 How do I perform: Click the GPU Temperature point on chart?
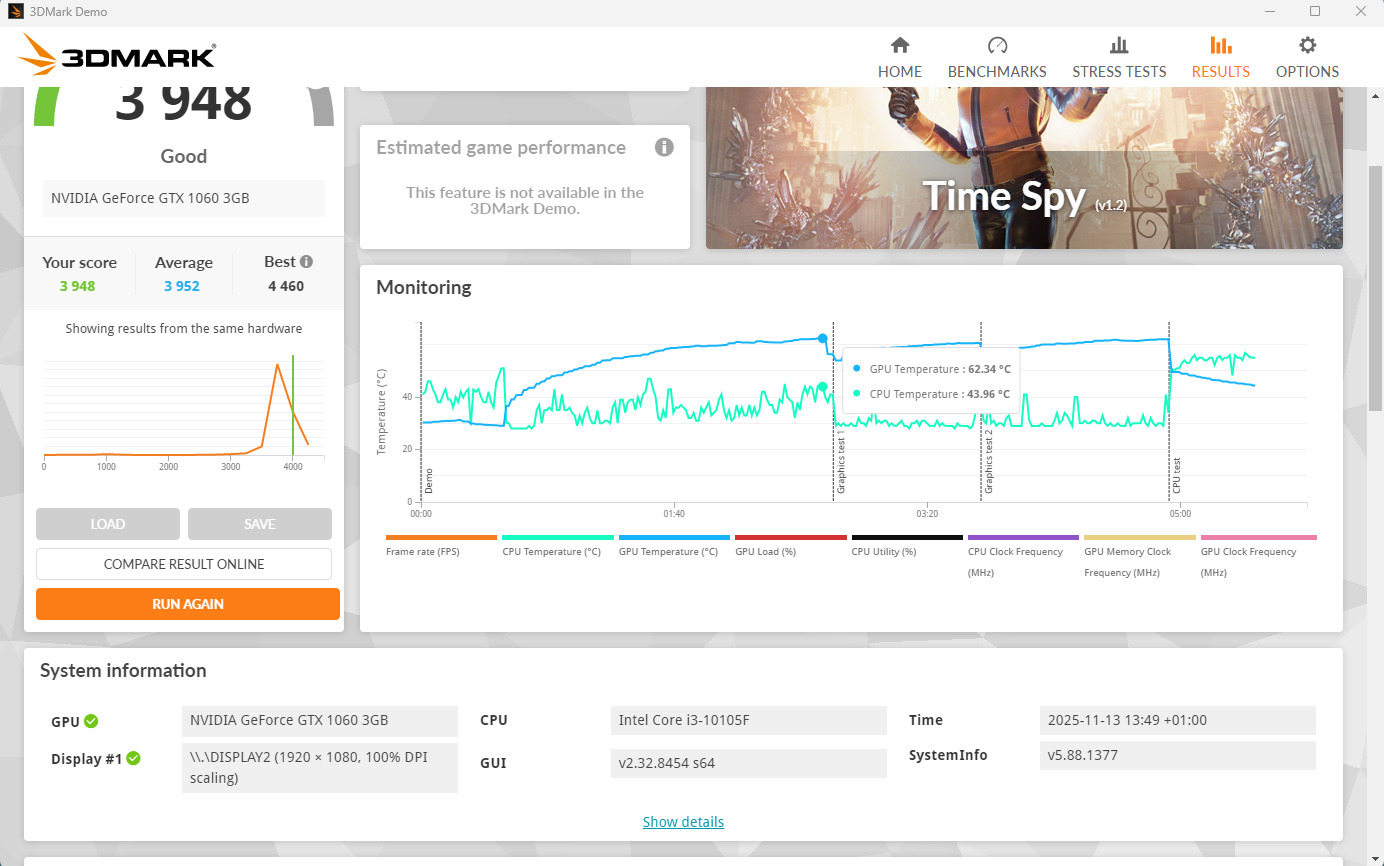822,339
